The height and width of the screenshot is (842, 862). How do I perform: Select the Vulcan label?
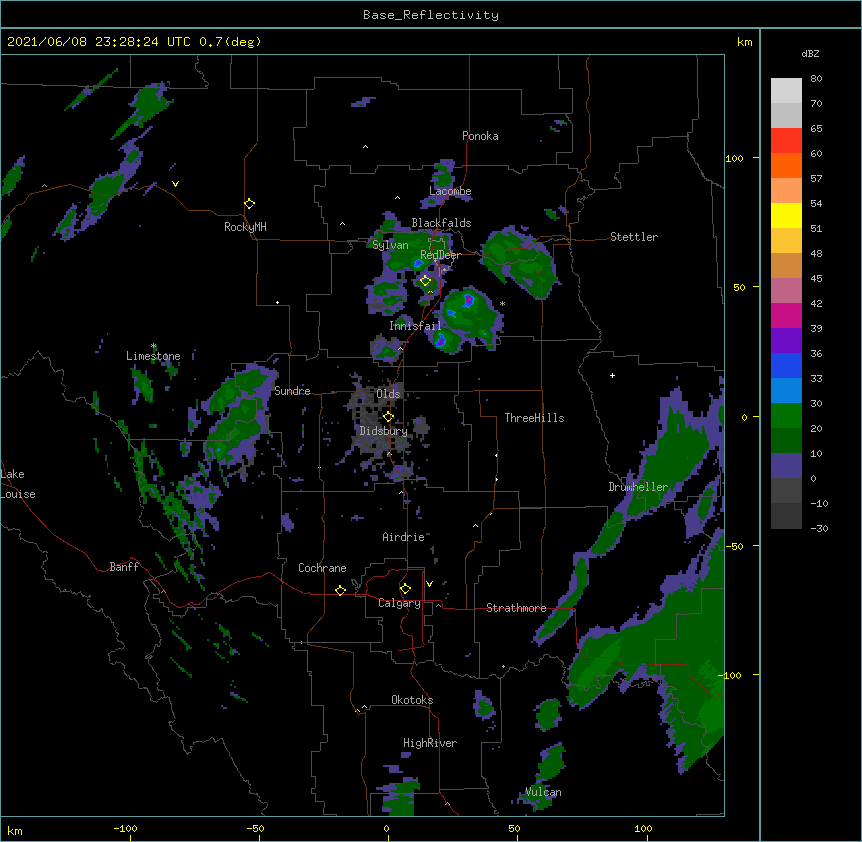pyautogui.click(x=543, y=792)
